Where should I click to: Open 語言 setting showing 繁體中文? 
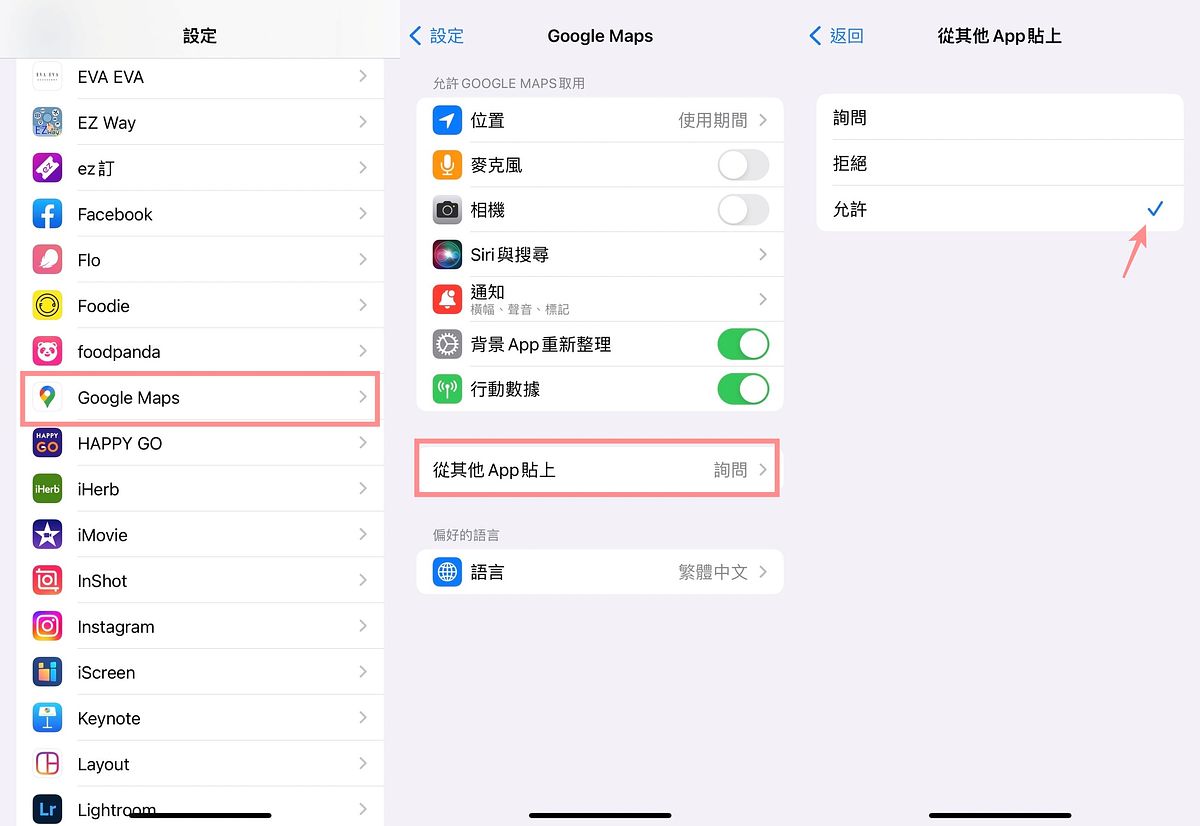coord(599,572)
